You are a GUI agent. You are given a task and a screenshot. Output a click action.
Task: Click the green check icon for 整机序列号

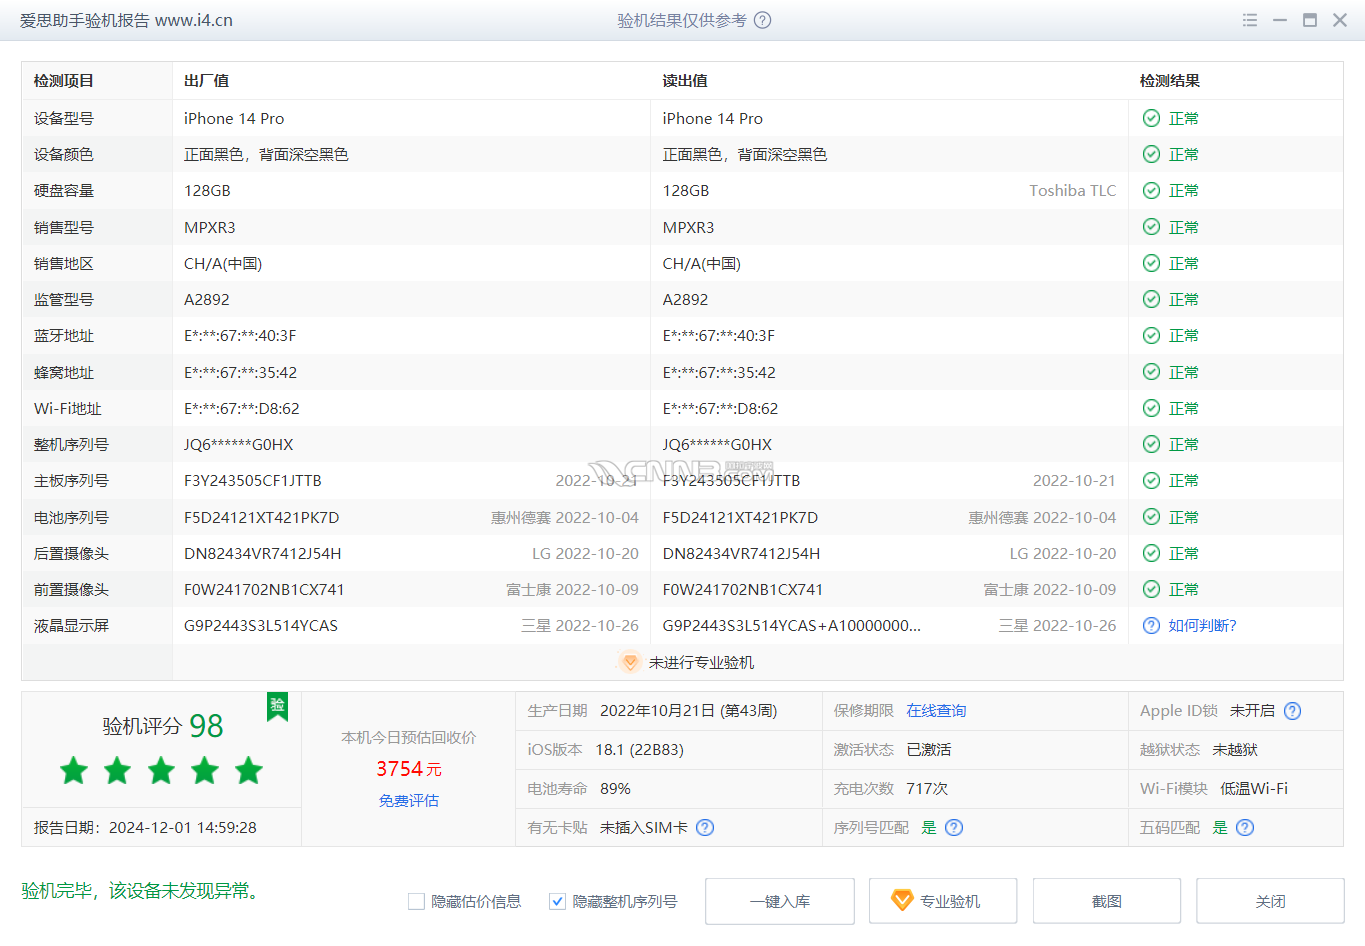point(1151,444)
